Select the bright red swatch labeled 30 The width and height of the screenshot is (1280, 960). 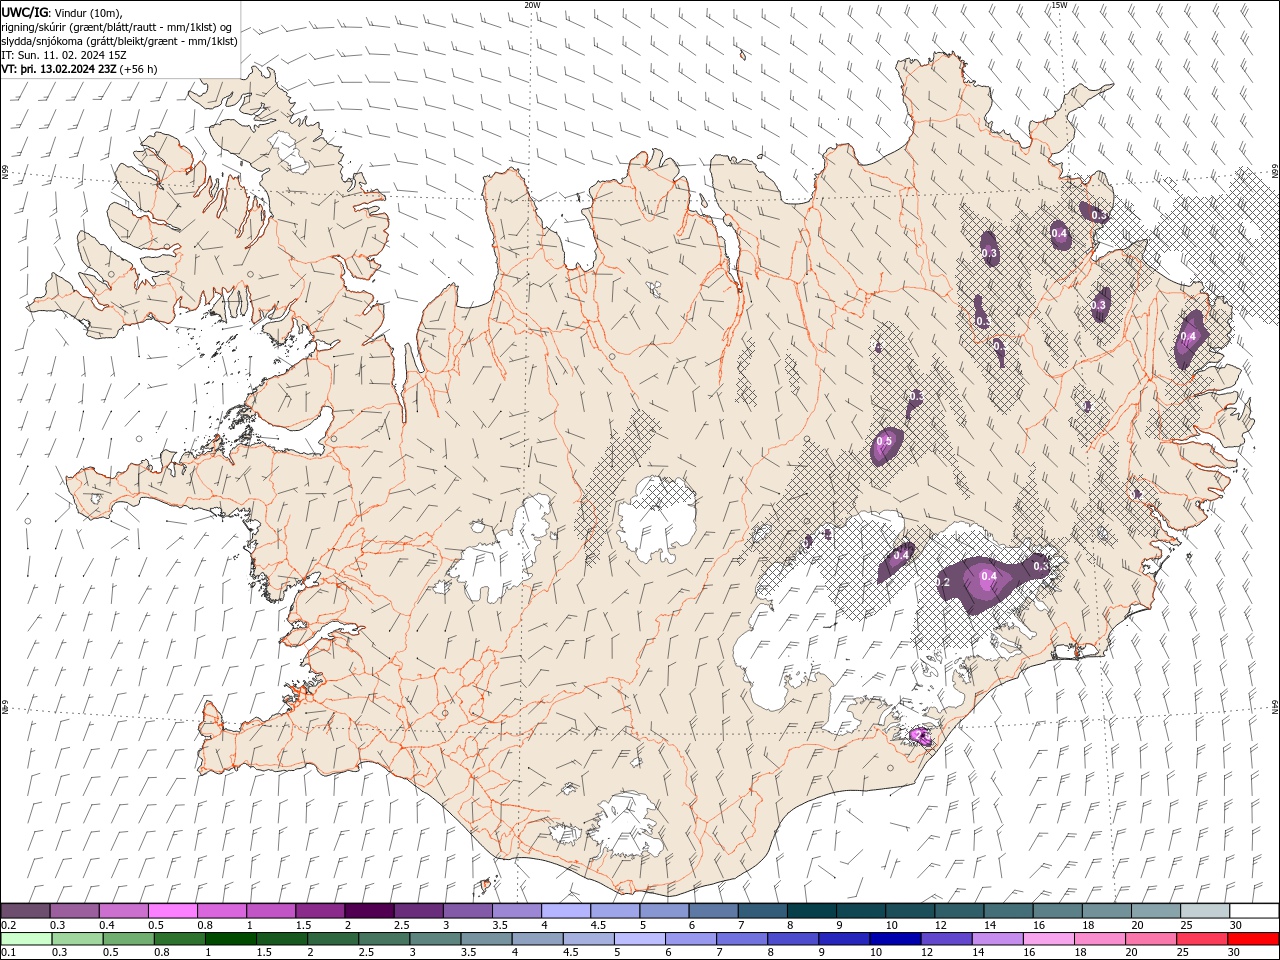coord(1254,939)
